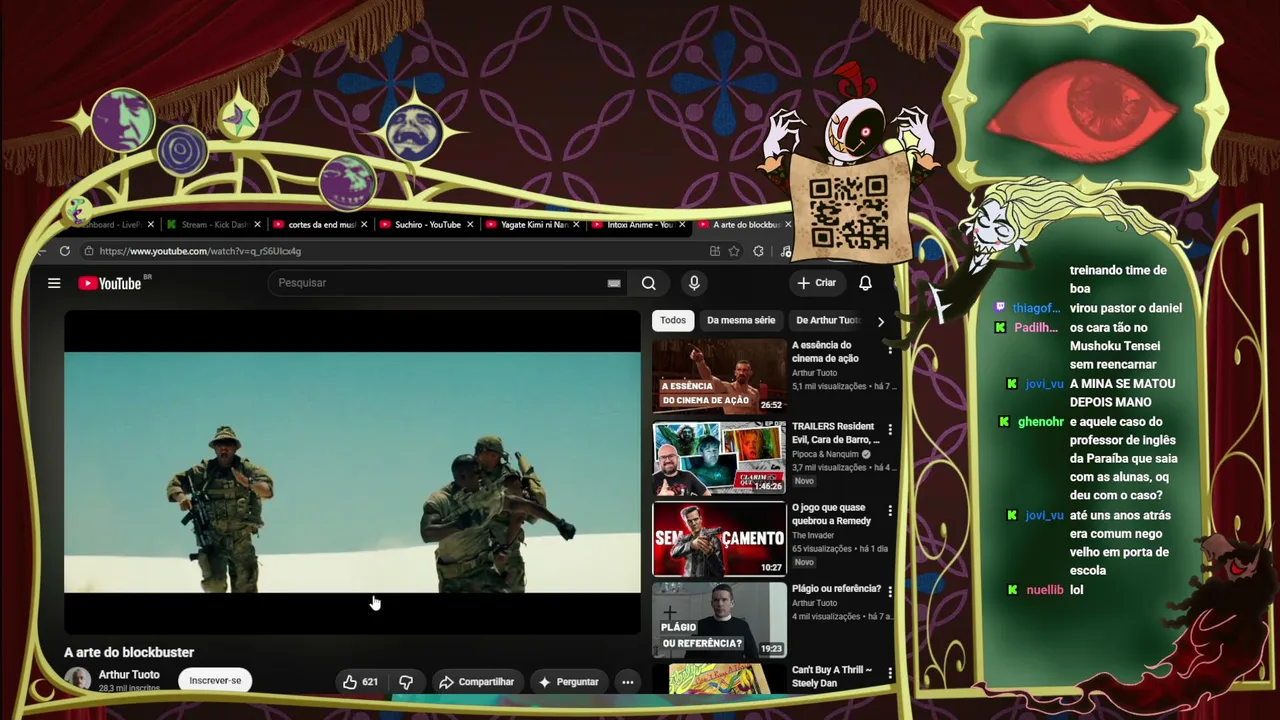
Task: Close the cortes da end tab
Action: point(364,225)
